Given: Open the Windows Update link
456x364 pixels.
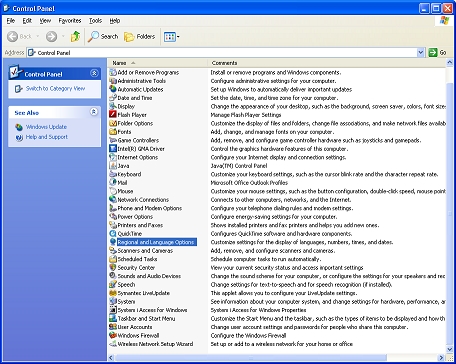Looking at the screenshot, I should point(46,127).
